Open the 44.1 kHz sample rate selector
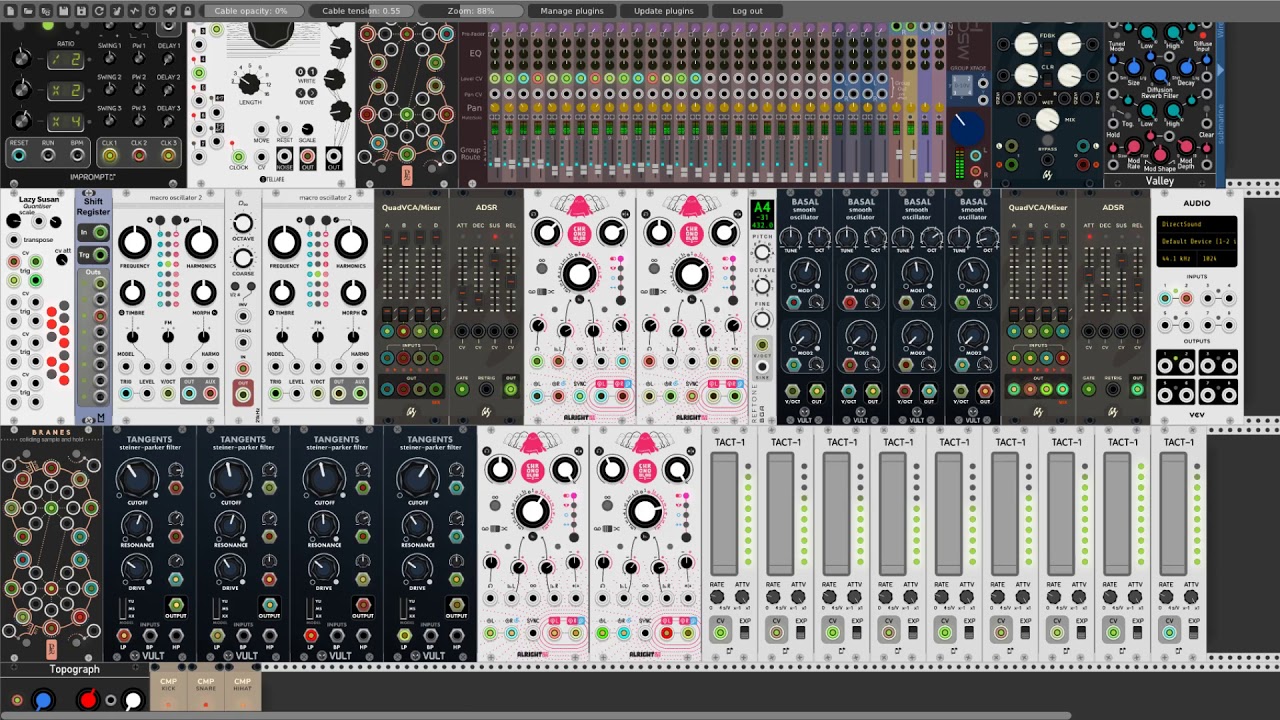Viewport: 1280px width, 720px height. (x=1178, y=258)
